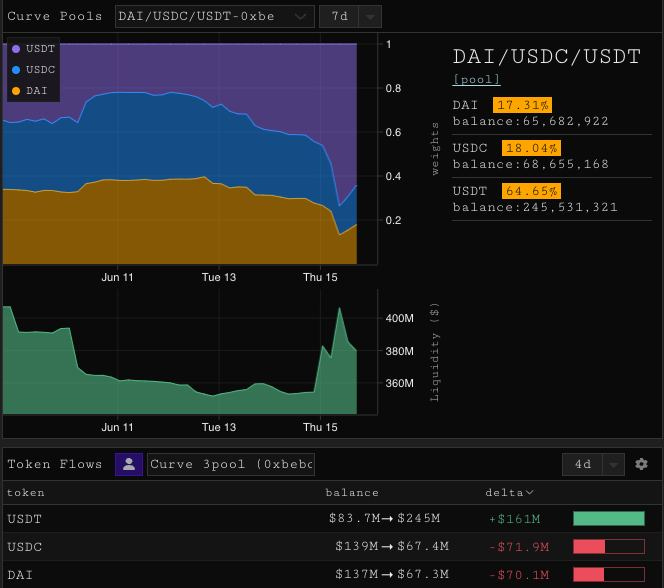
Task: Click the Token Flows panel title
Action: click(55, 464)
